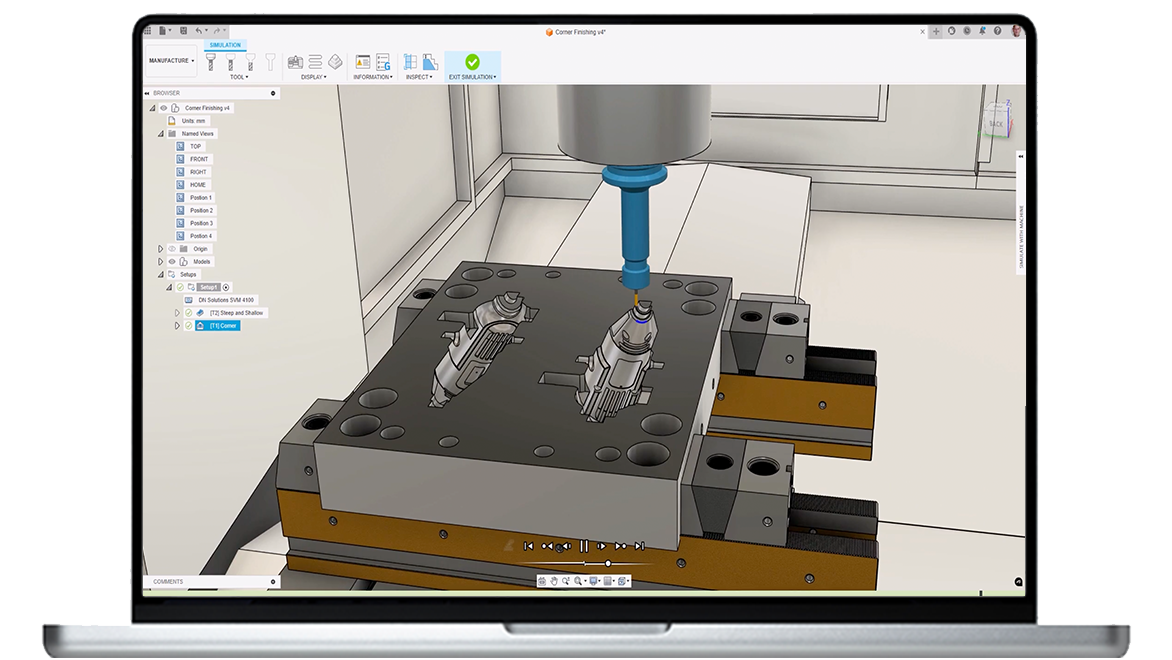Toggle the Setup1 active radio button
Screen dimensions: 1172x660
[x=226, y=287]
